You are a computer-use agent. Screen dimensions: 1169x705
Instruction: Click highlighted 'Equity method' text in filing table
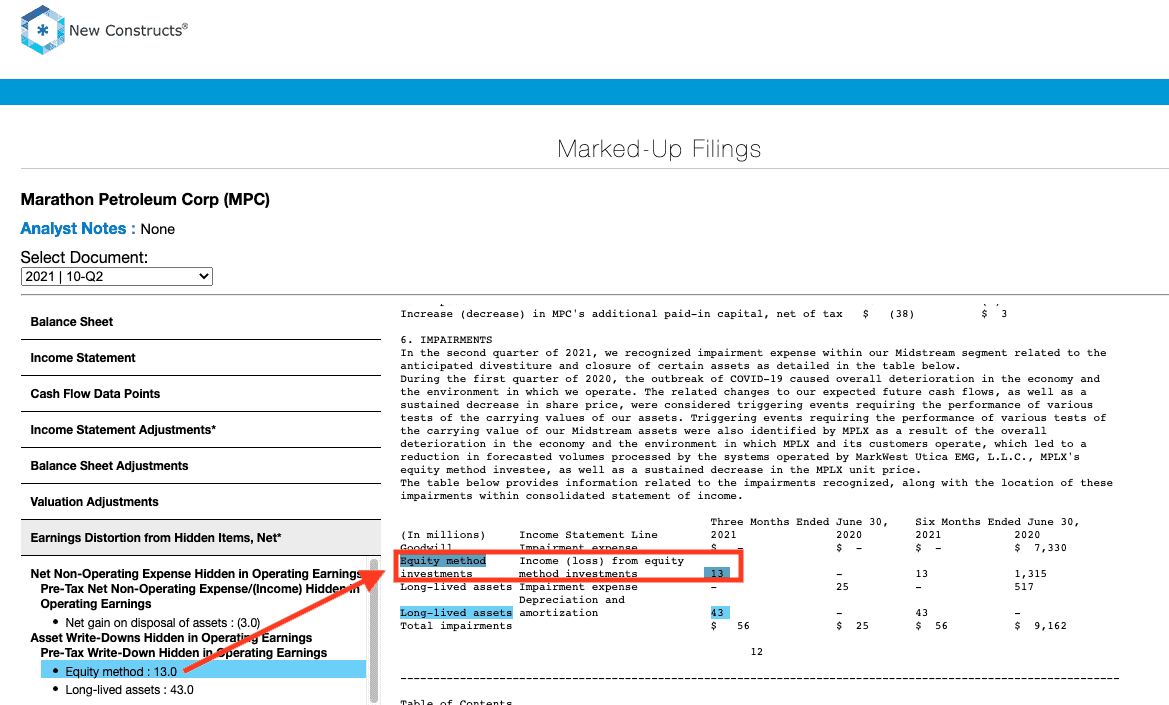pyautogui.click(x=443, y=561)
